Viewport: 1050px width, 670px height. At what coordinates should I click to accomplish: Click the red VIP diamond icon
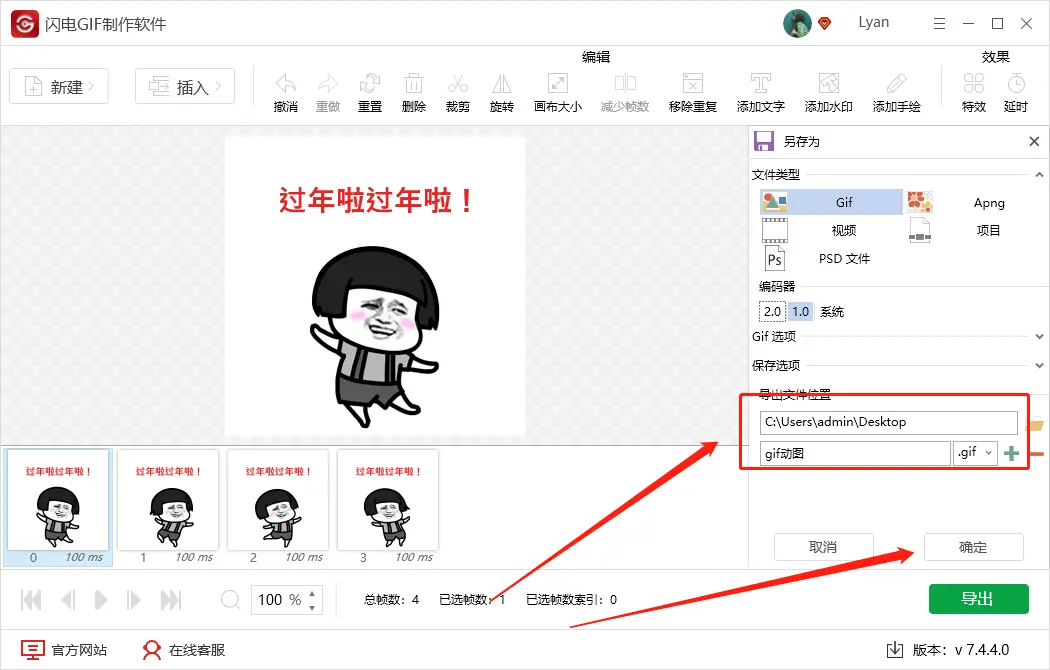(x=825, y=24)
